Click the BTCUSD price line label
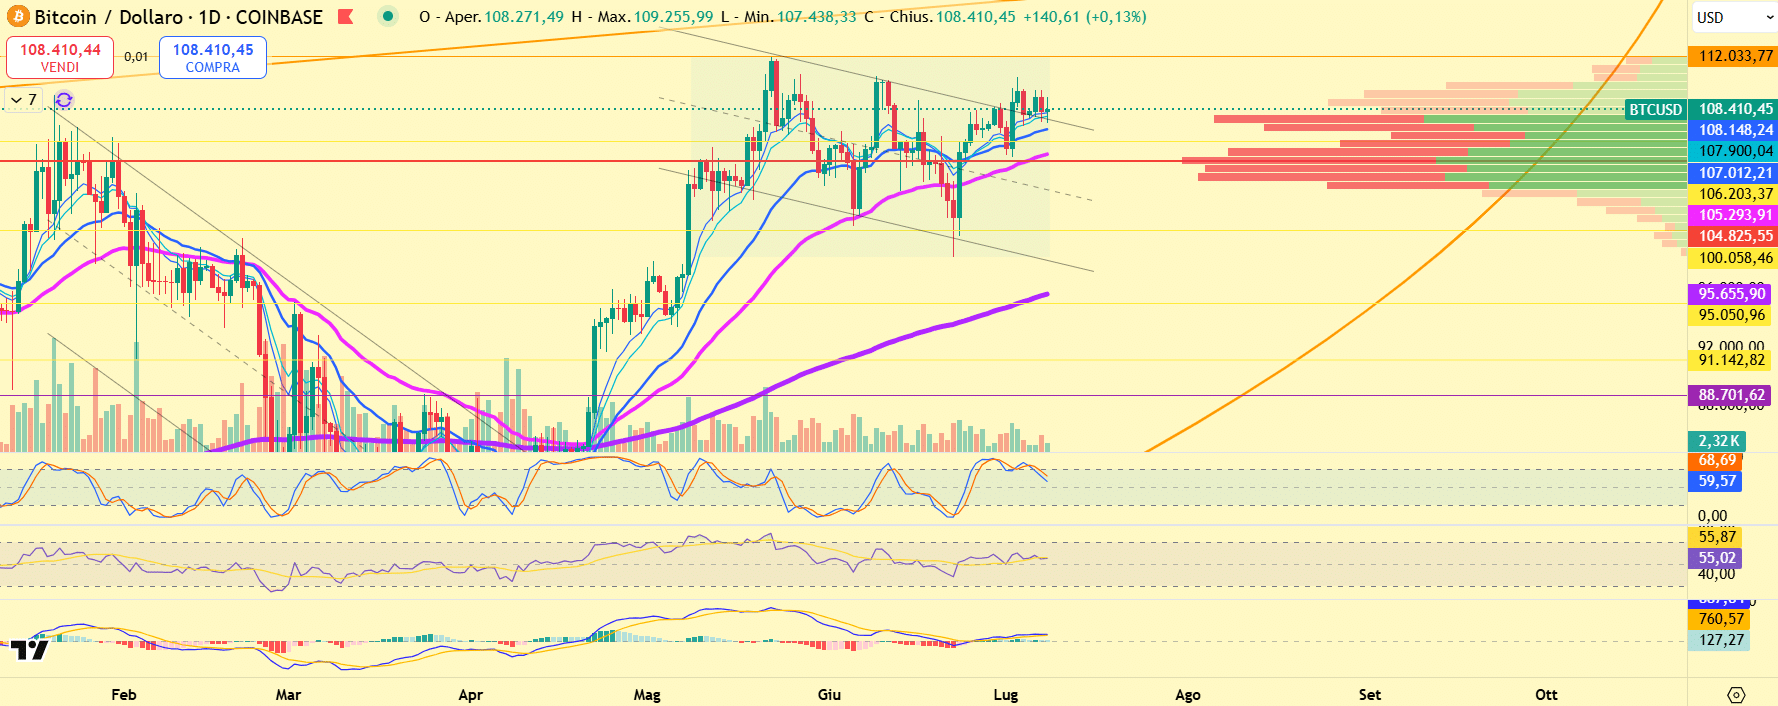The height and width of the screenshot is (706, 1778). point(1656,109)
